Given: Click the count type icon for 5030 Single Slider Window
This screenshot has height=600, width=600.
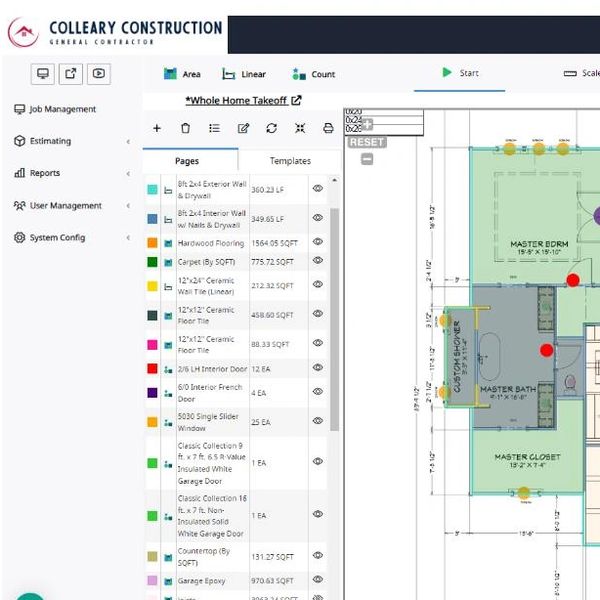Looking at the screenshot, I should coord(168,422).
